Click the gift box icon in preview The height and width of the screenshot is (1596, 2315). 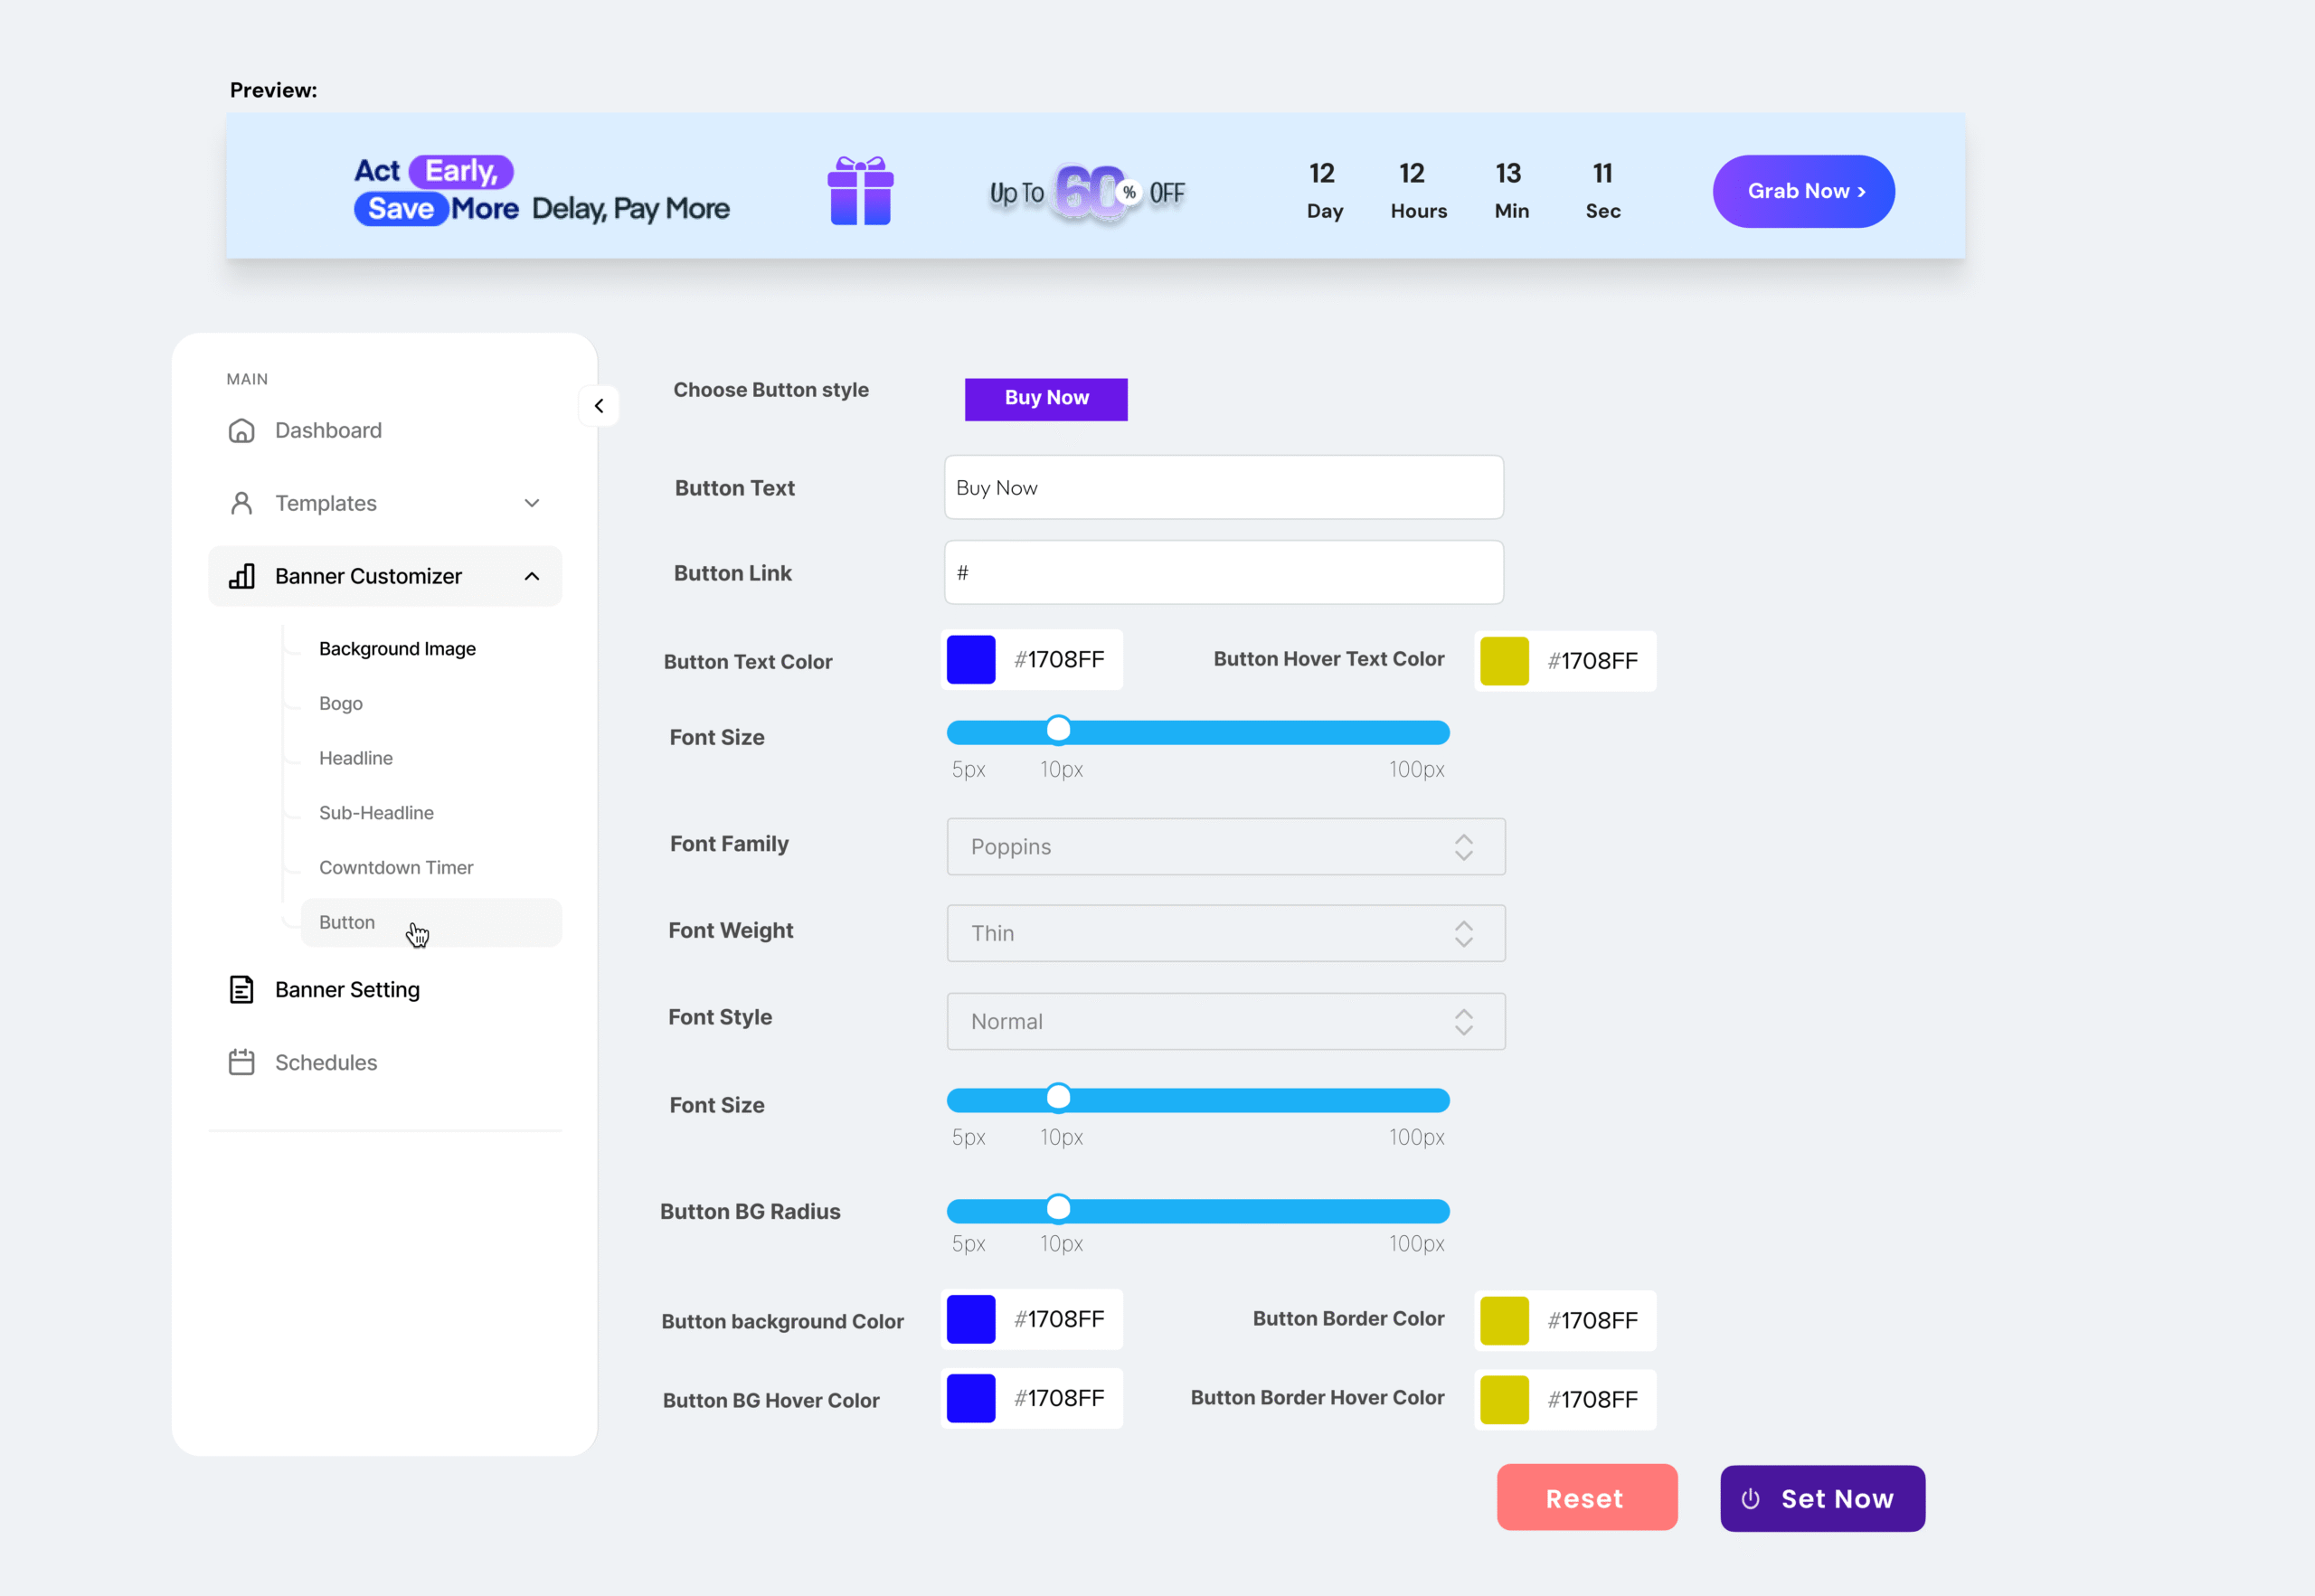860,191
